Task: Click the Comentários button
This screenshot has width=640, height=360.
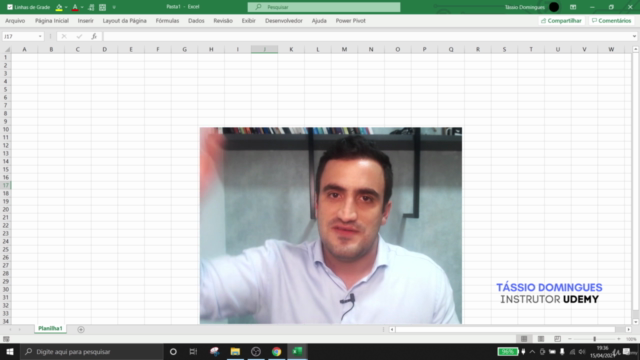Action: [611, 20]
